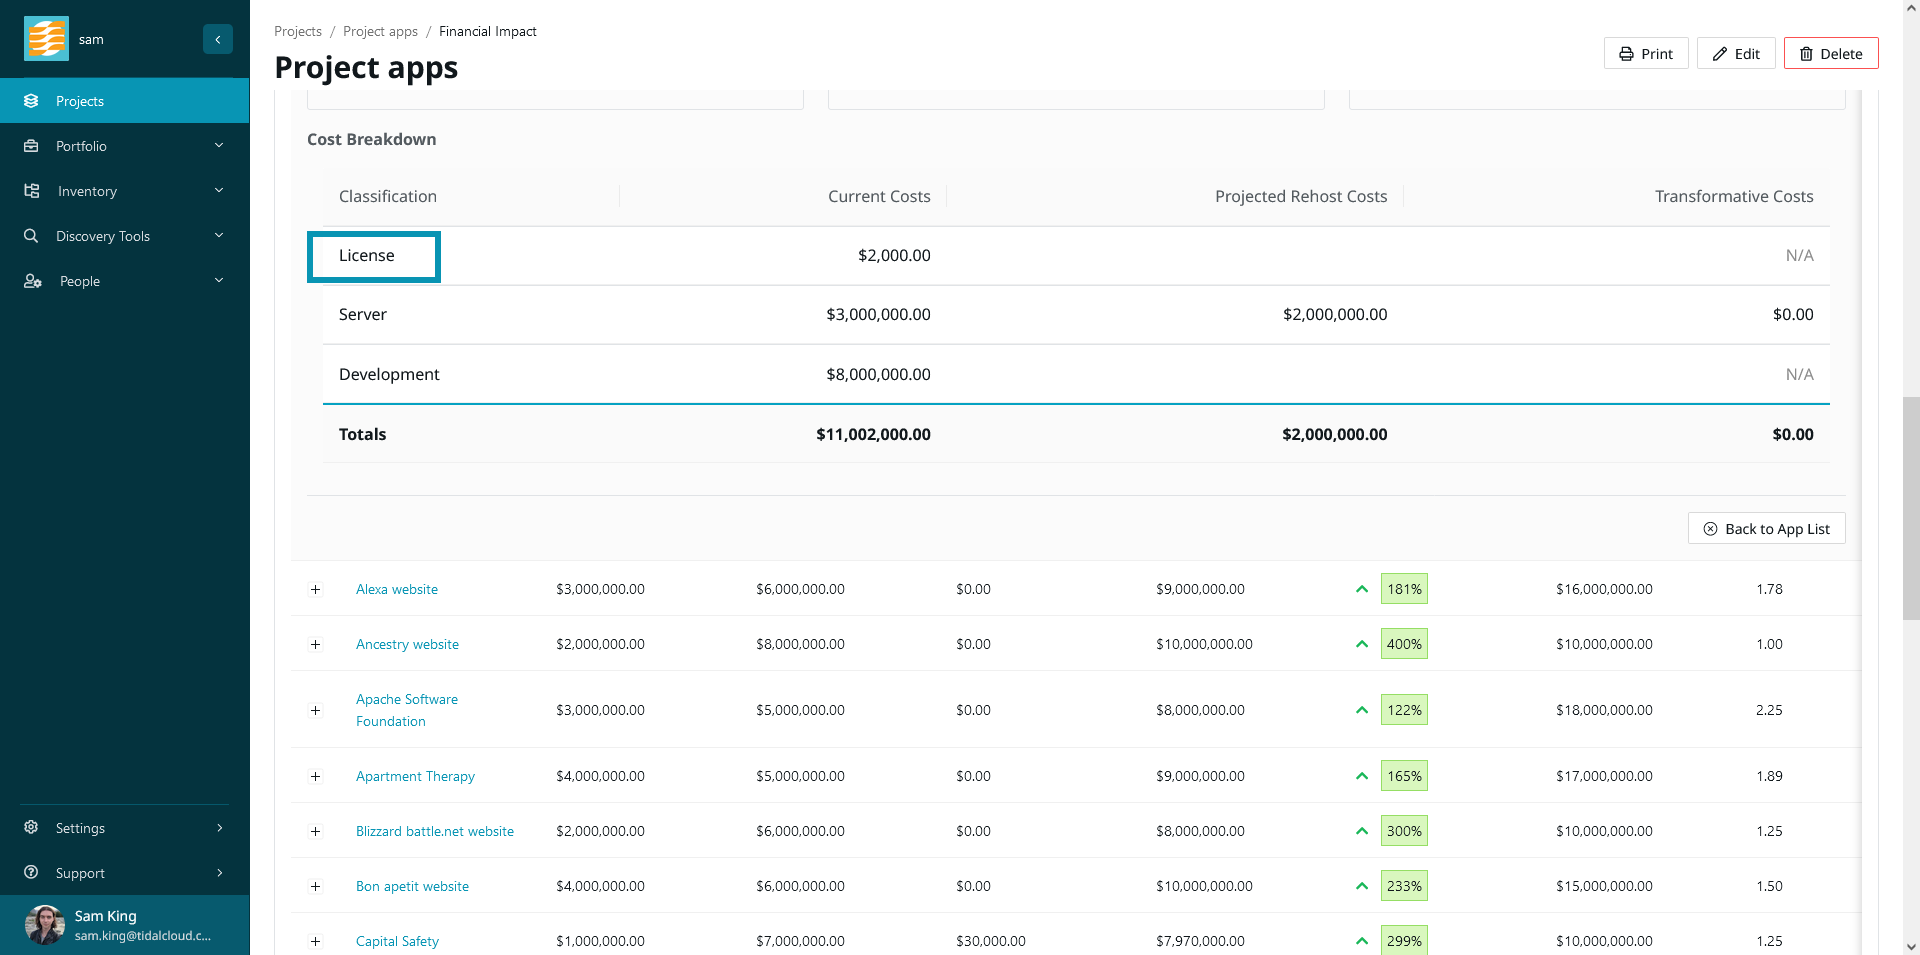Click the Settings gear icon

(31, 828)
